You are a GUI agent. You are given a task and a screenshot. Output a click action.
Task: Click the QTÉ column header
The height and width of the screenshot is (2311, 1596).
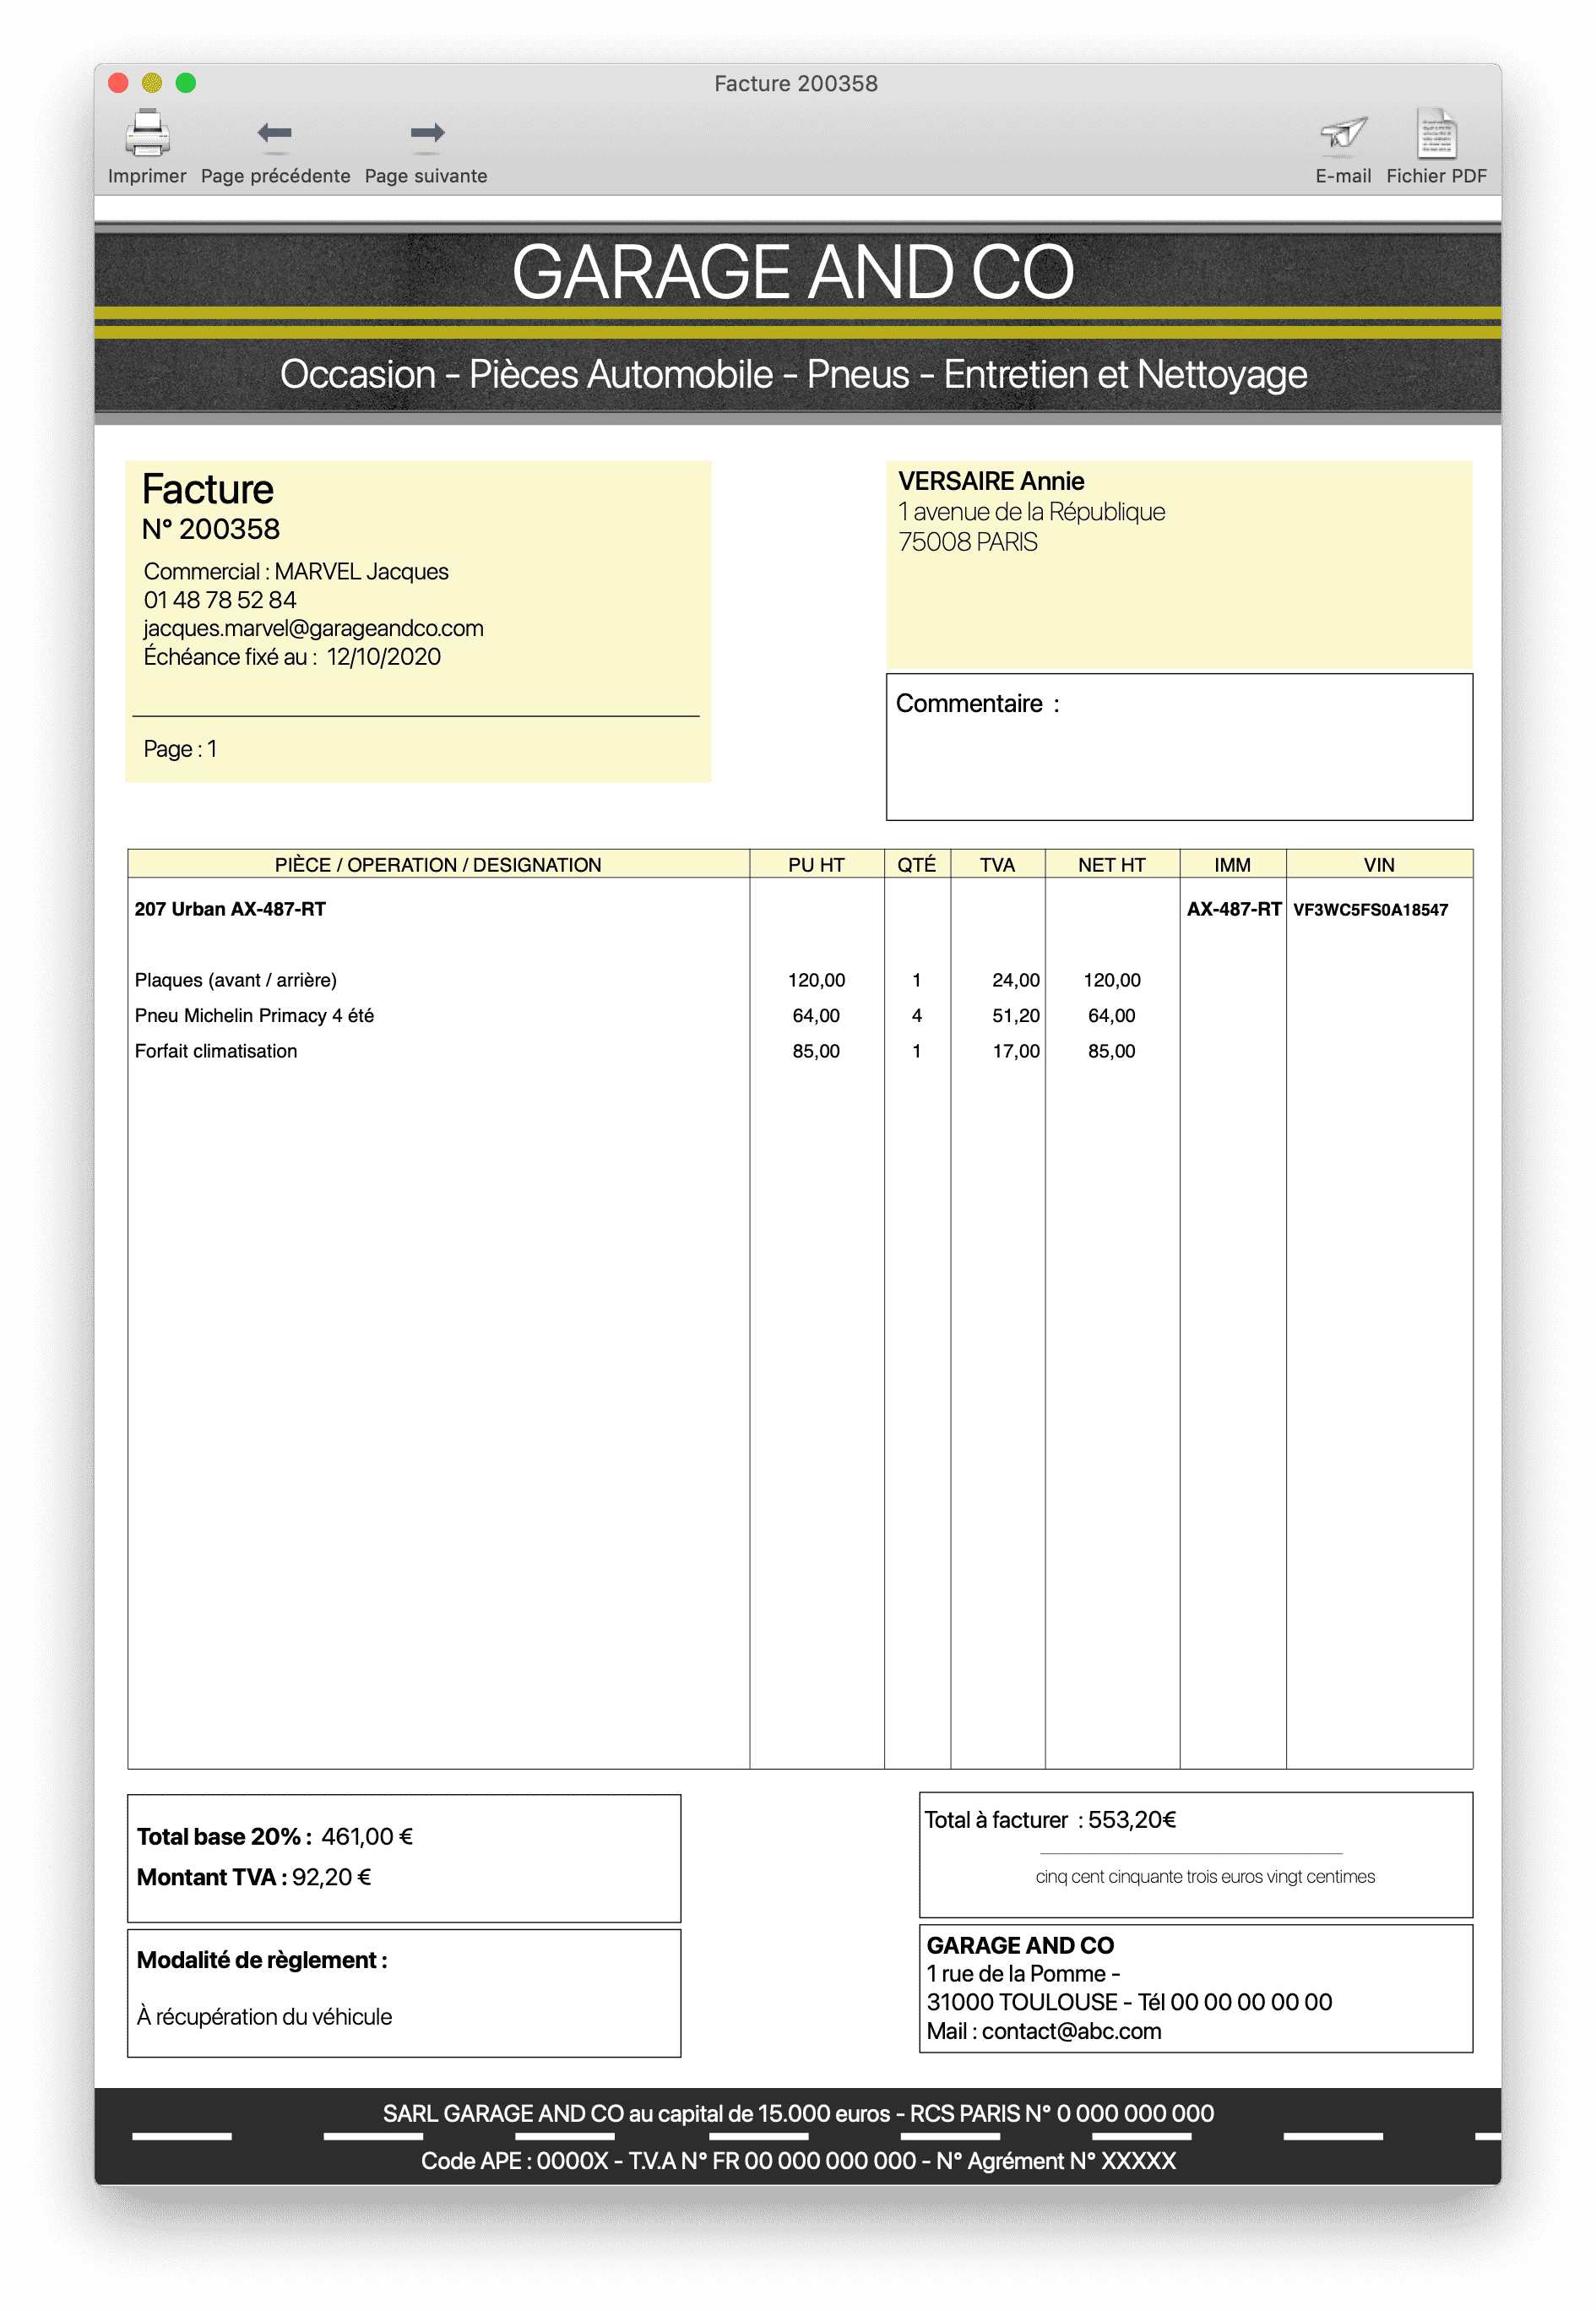pos(917,865)
